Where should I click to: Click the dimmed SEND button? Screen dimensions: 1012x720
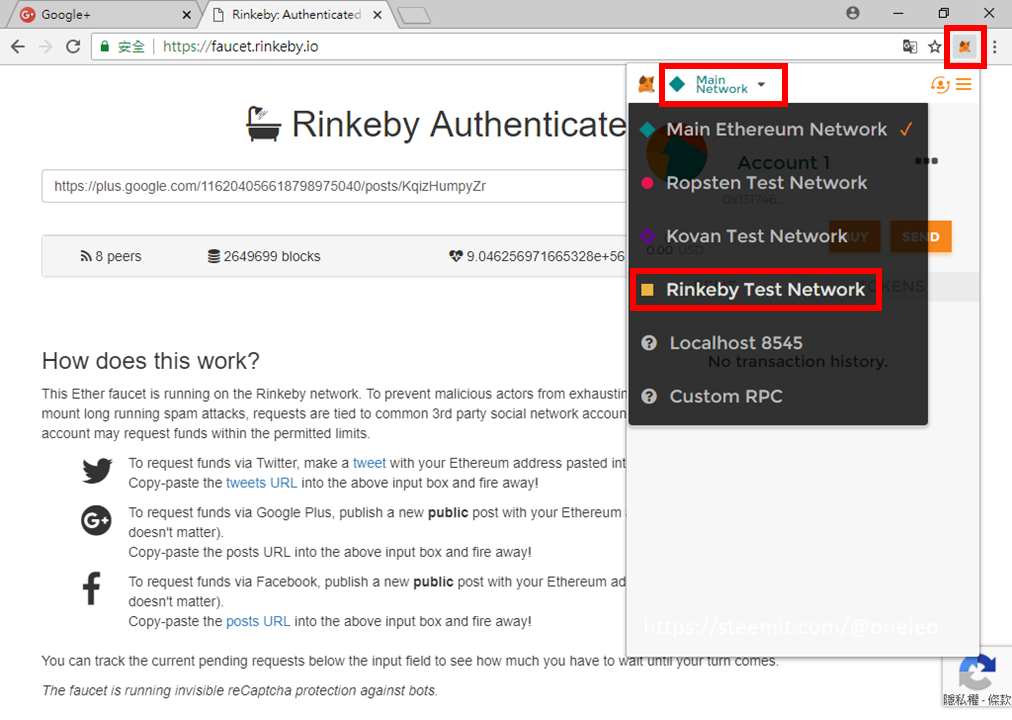(x=920, y=237)
